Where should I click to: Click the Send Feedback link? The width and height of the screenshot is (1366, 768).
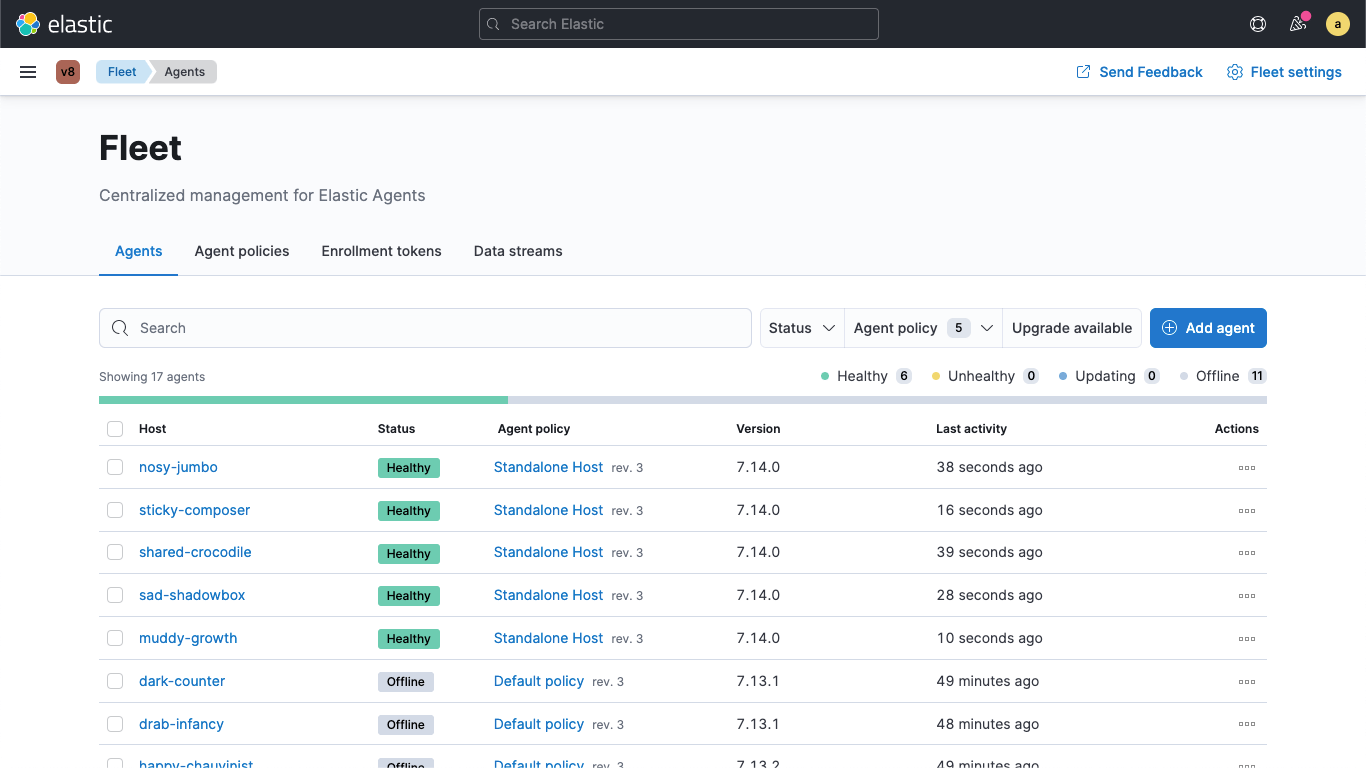[1139, 72]
